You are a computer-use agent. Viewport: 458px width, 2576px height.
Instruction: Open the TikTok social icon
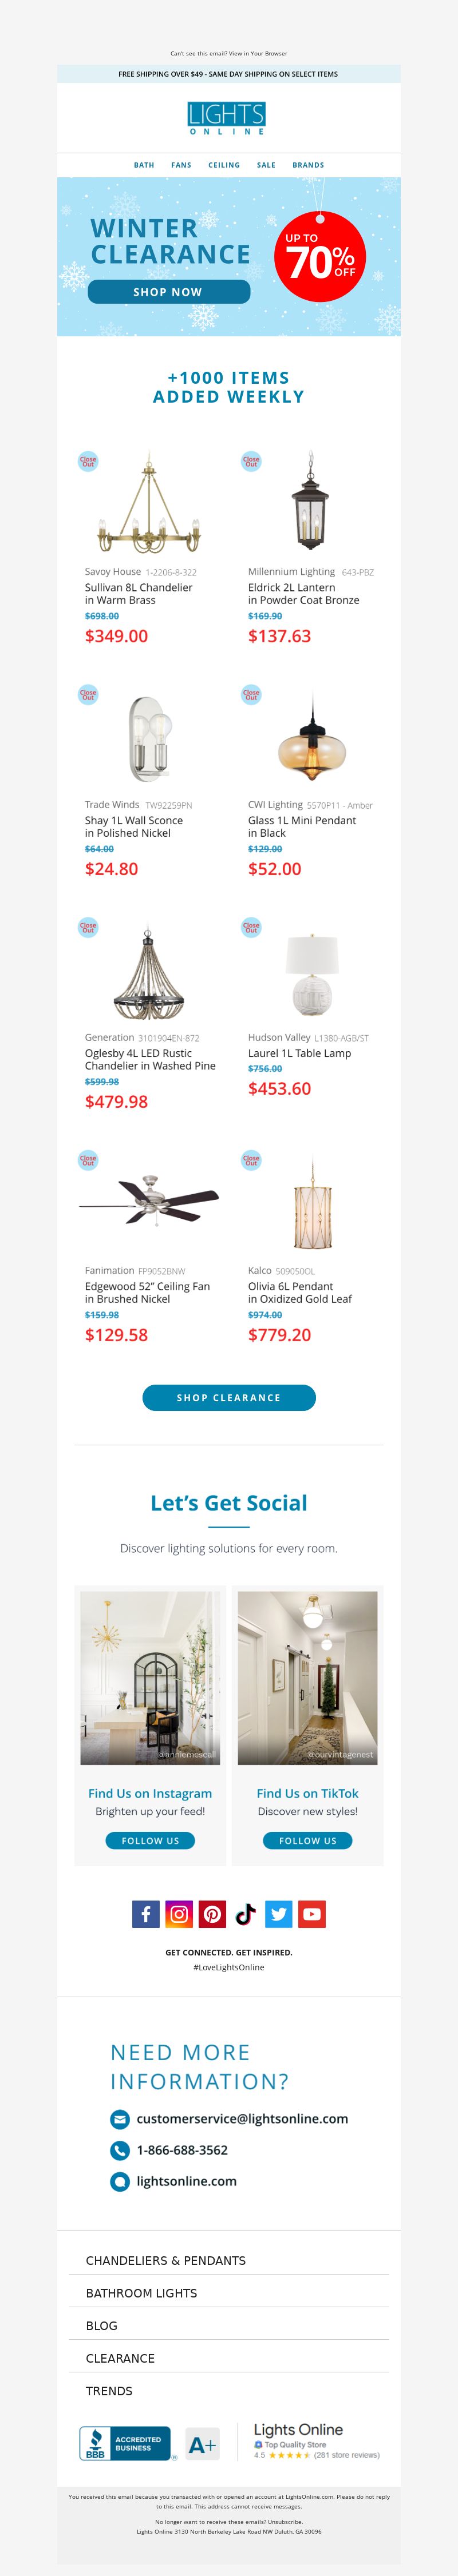pos(246,1914)
